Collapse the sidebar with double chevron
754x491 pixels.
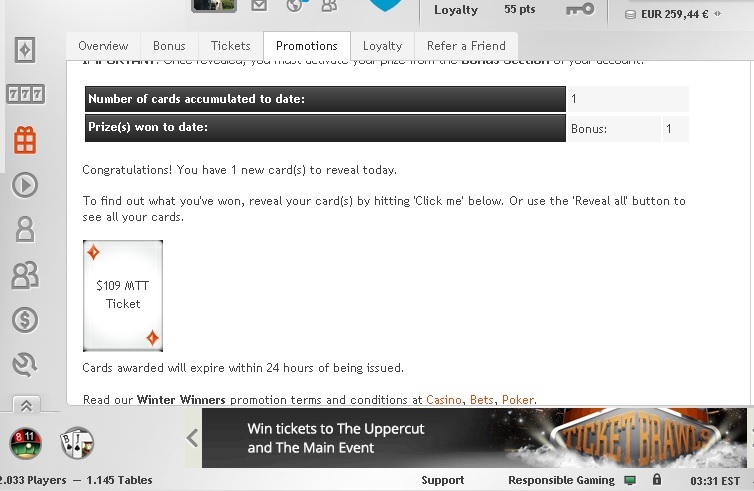[26, 405]
